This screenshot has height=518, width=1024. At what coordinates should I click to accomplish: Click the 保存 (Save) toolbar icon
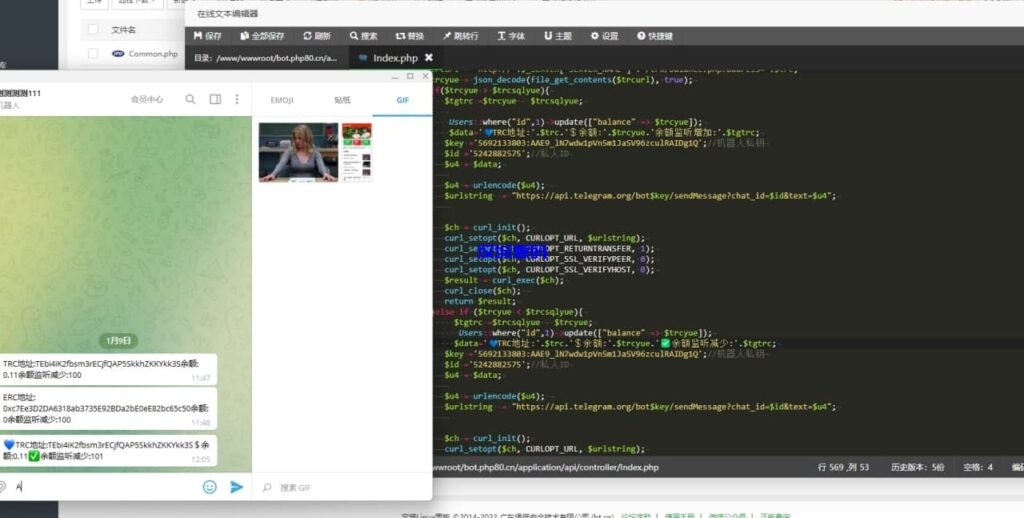pos(208,36)
